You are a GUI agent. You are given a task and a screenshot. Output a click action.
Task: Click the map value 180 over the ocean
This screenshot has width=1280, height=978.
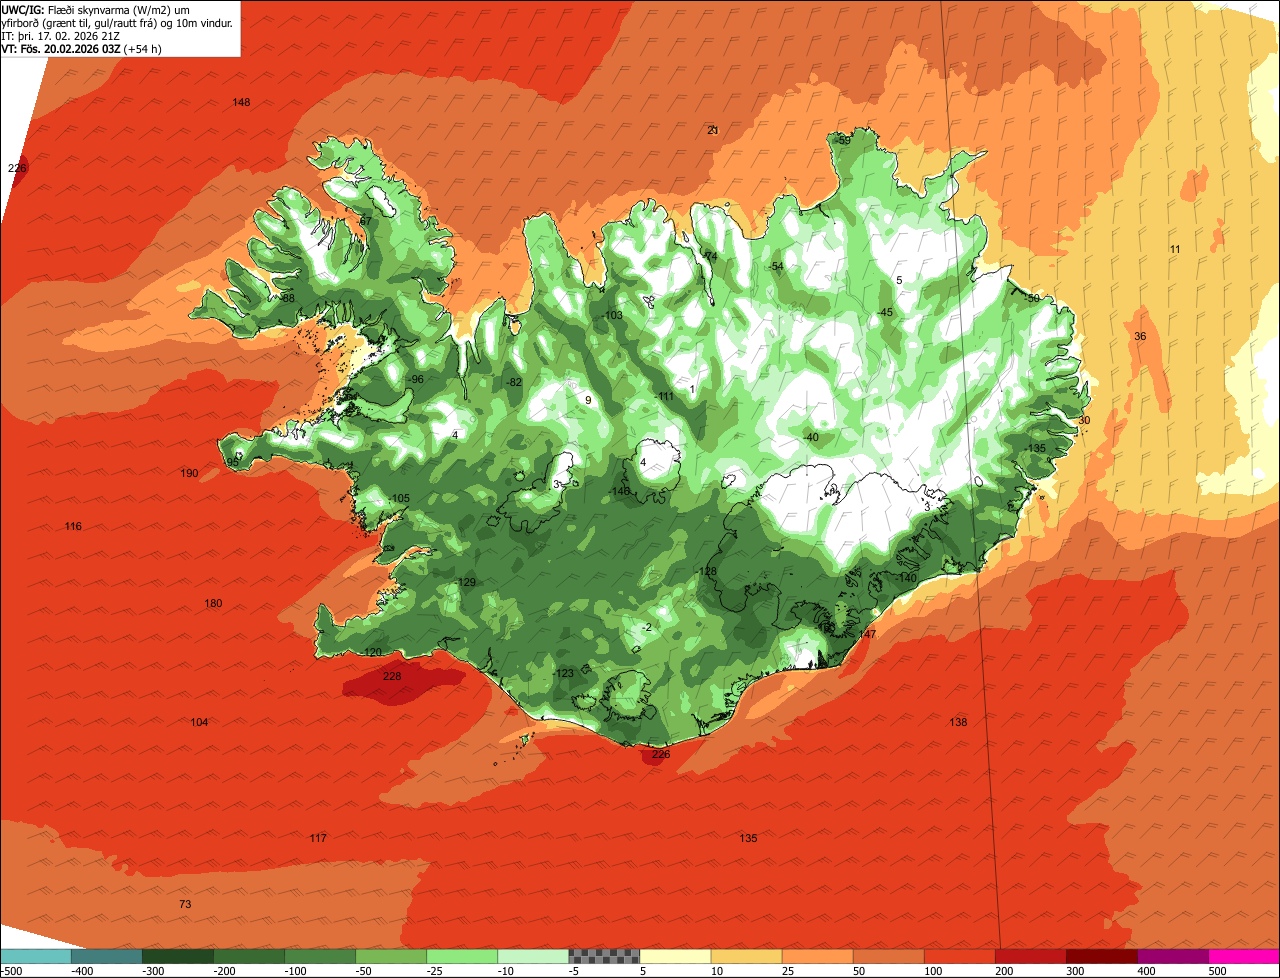pyautogui.click(x=213, y=603)
